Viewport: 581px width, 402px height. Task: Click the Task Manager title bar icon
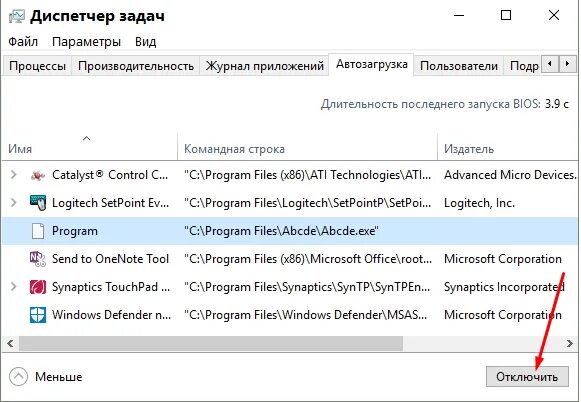coord(17,16)
